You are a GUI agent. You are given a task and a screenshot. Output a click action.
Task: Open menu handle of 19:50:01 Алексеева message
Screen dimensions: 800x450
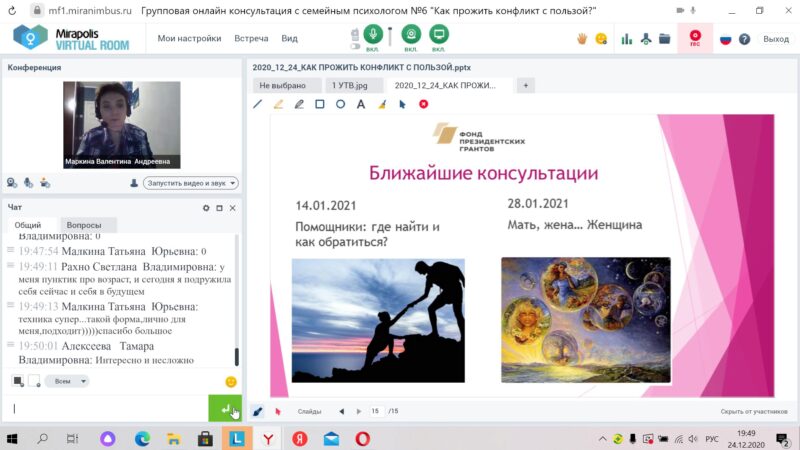10,344
